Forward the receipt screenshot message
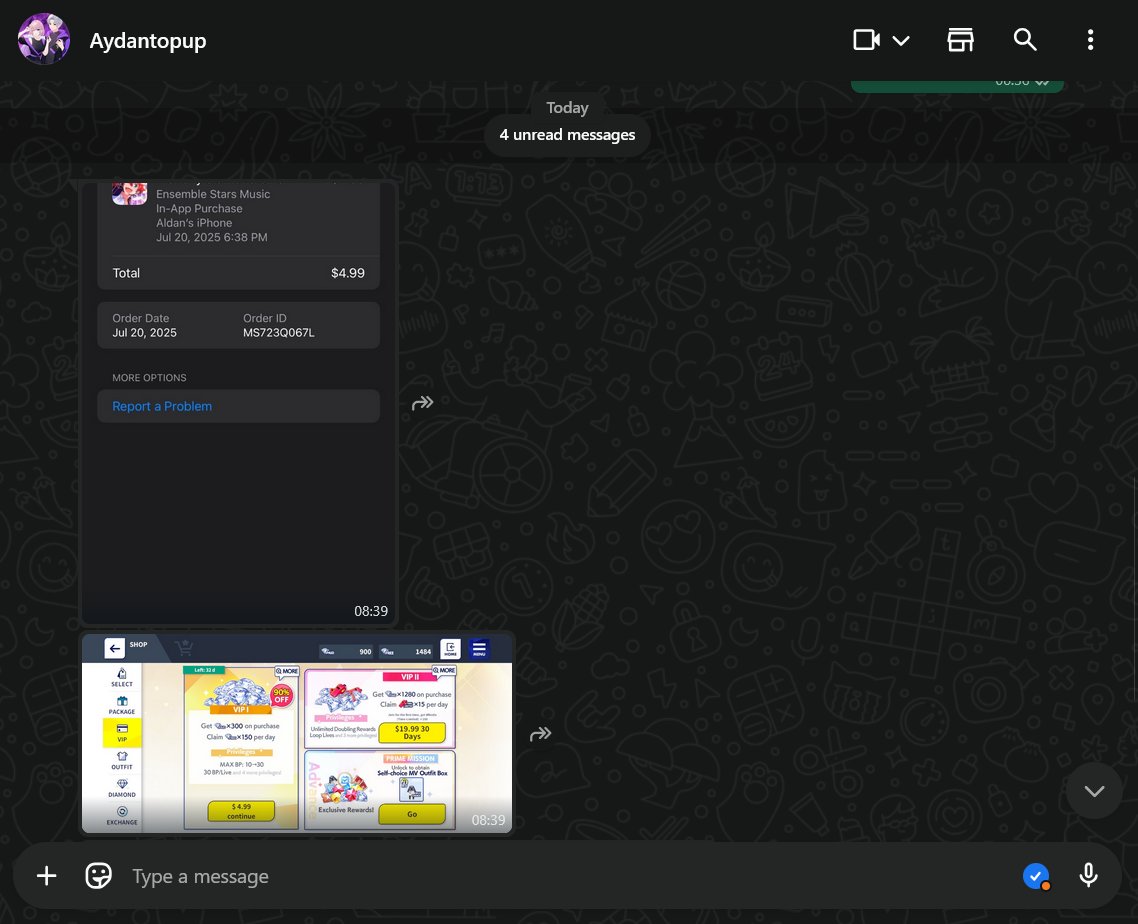 [x=422, y=403]
